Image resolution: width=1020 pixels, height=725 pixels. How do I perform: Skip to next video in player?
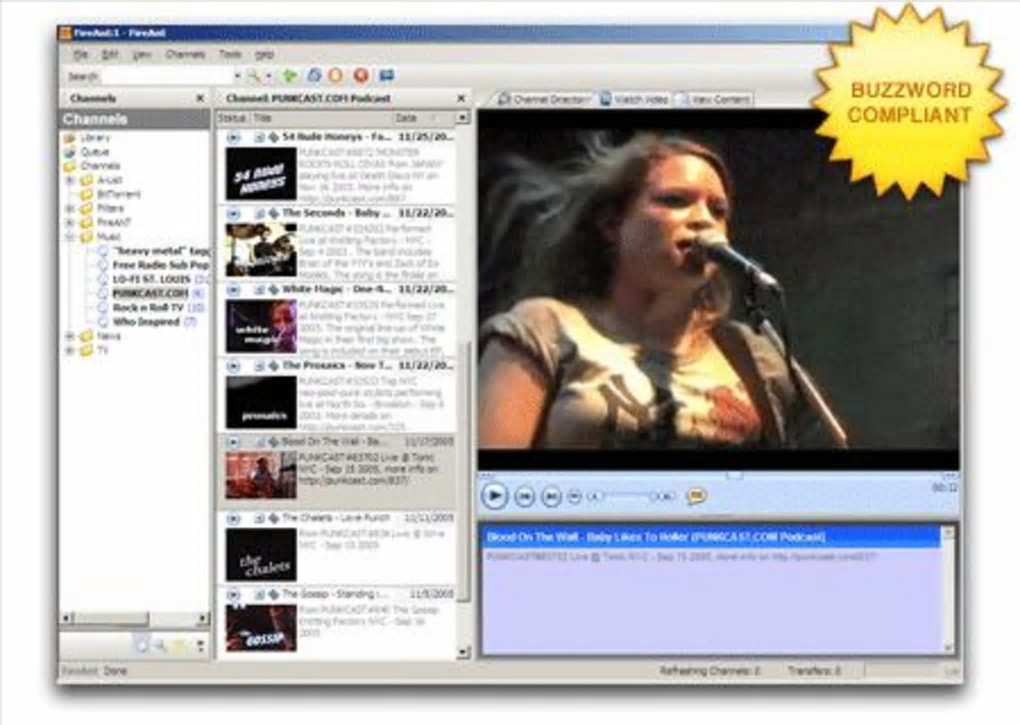[x=551, y=497]
